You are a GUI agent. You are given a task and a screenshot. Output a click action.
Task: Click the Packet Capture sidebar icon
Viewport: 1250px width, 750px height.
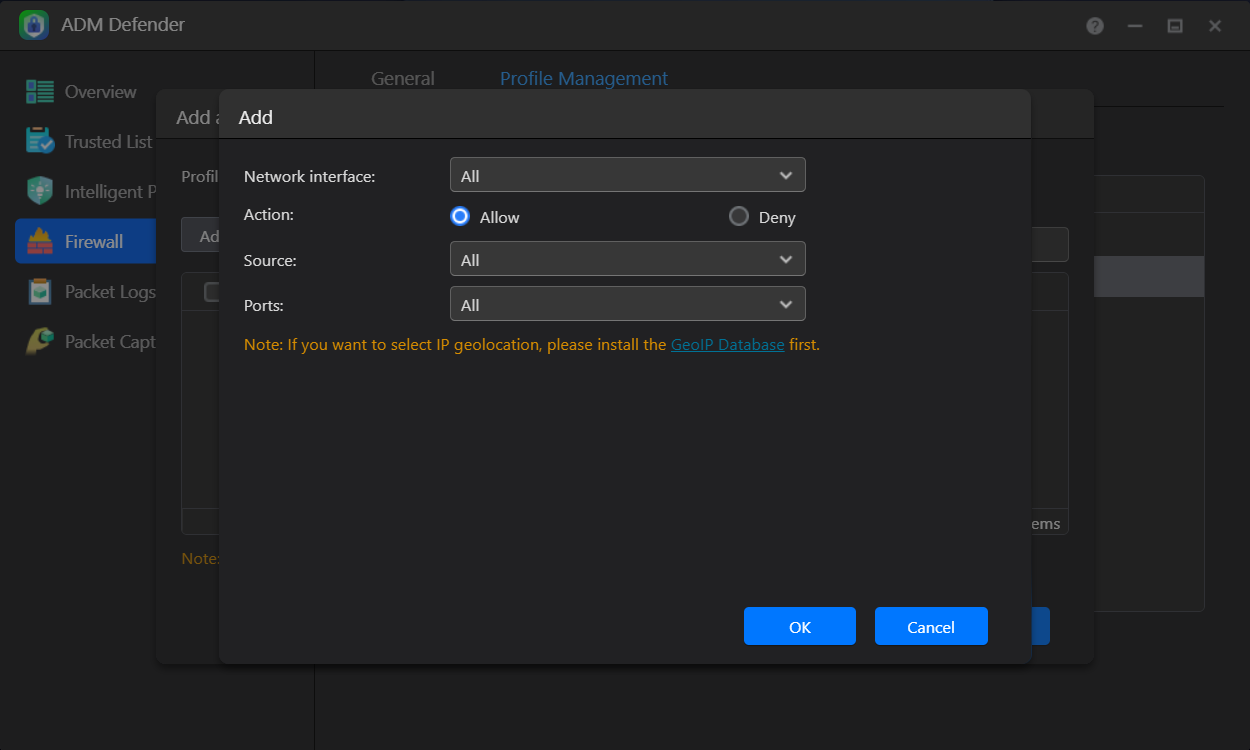point(40,341)
